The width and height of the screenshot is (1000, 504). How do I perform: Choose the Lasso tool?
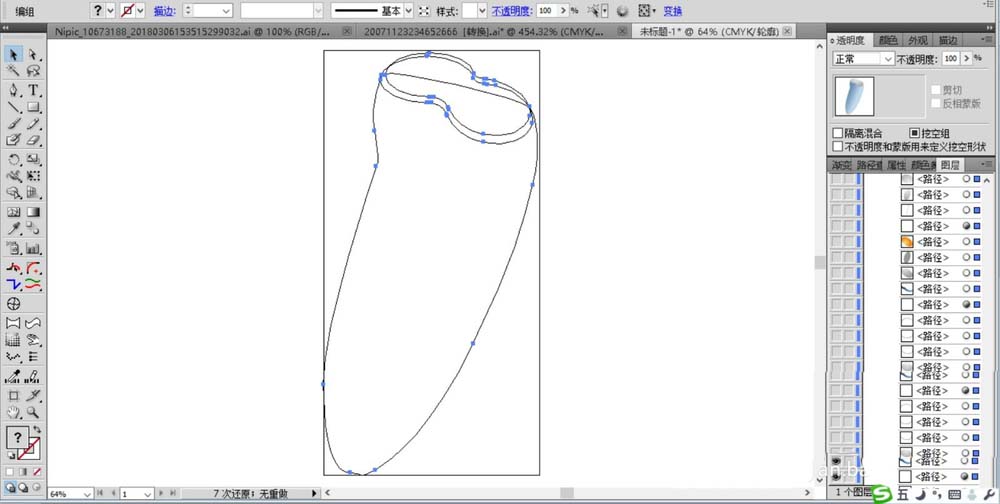[x=33, y=71]
